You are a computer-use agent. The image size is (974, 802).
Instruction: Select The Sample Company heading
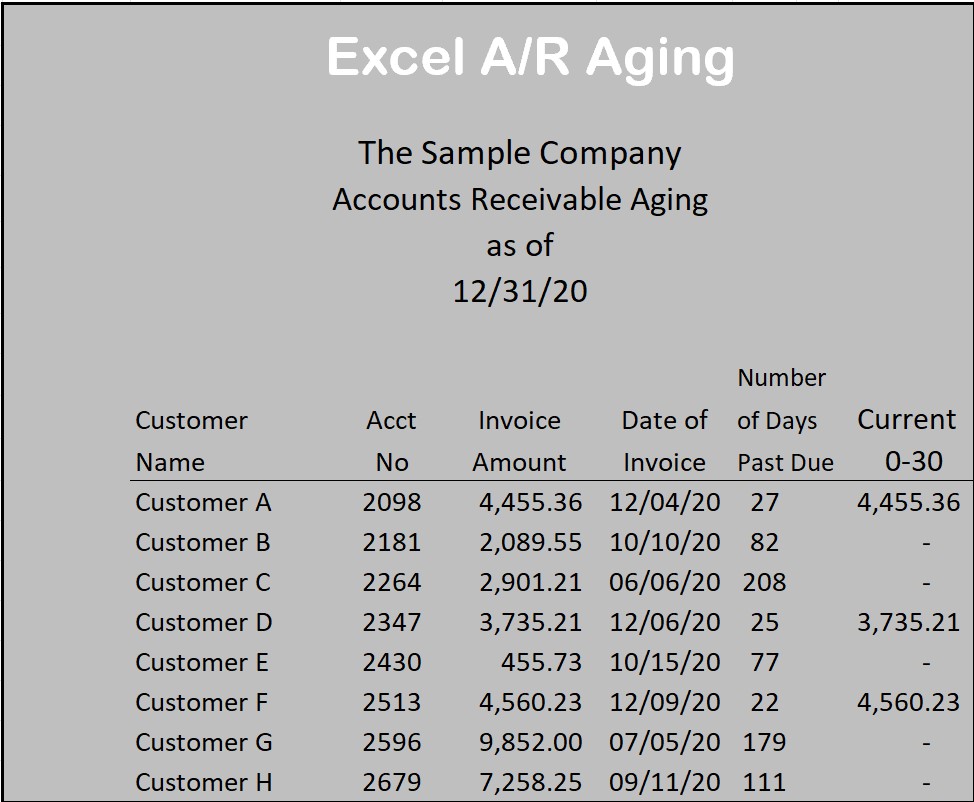[x=520, y=153]
